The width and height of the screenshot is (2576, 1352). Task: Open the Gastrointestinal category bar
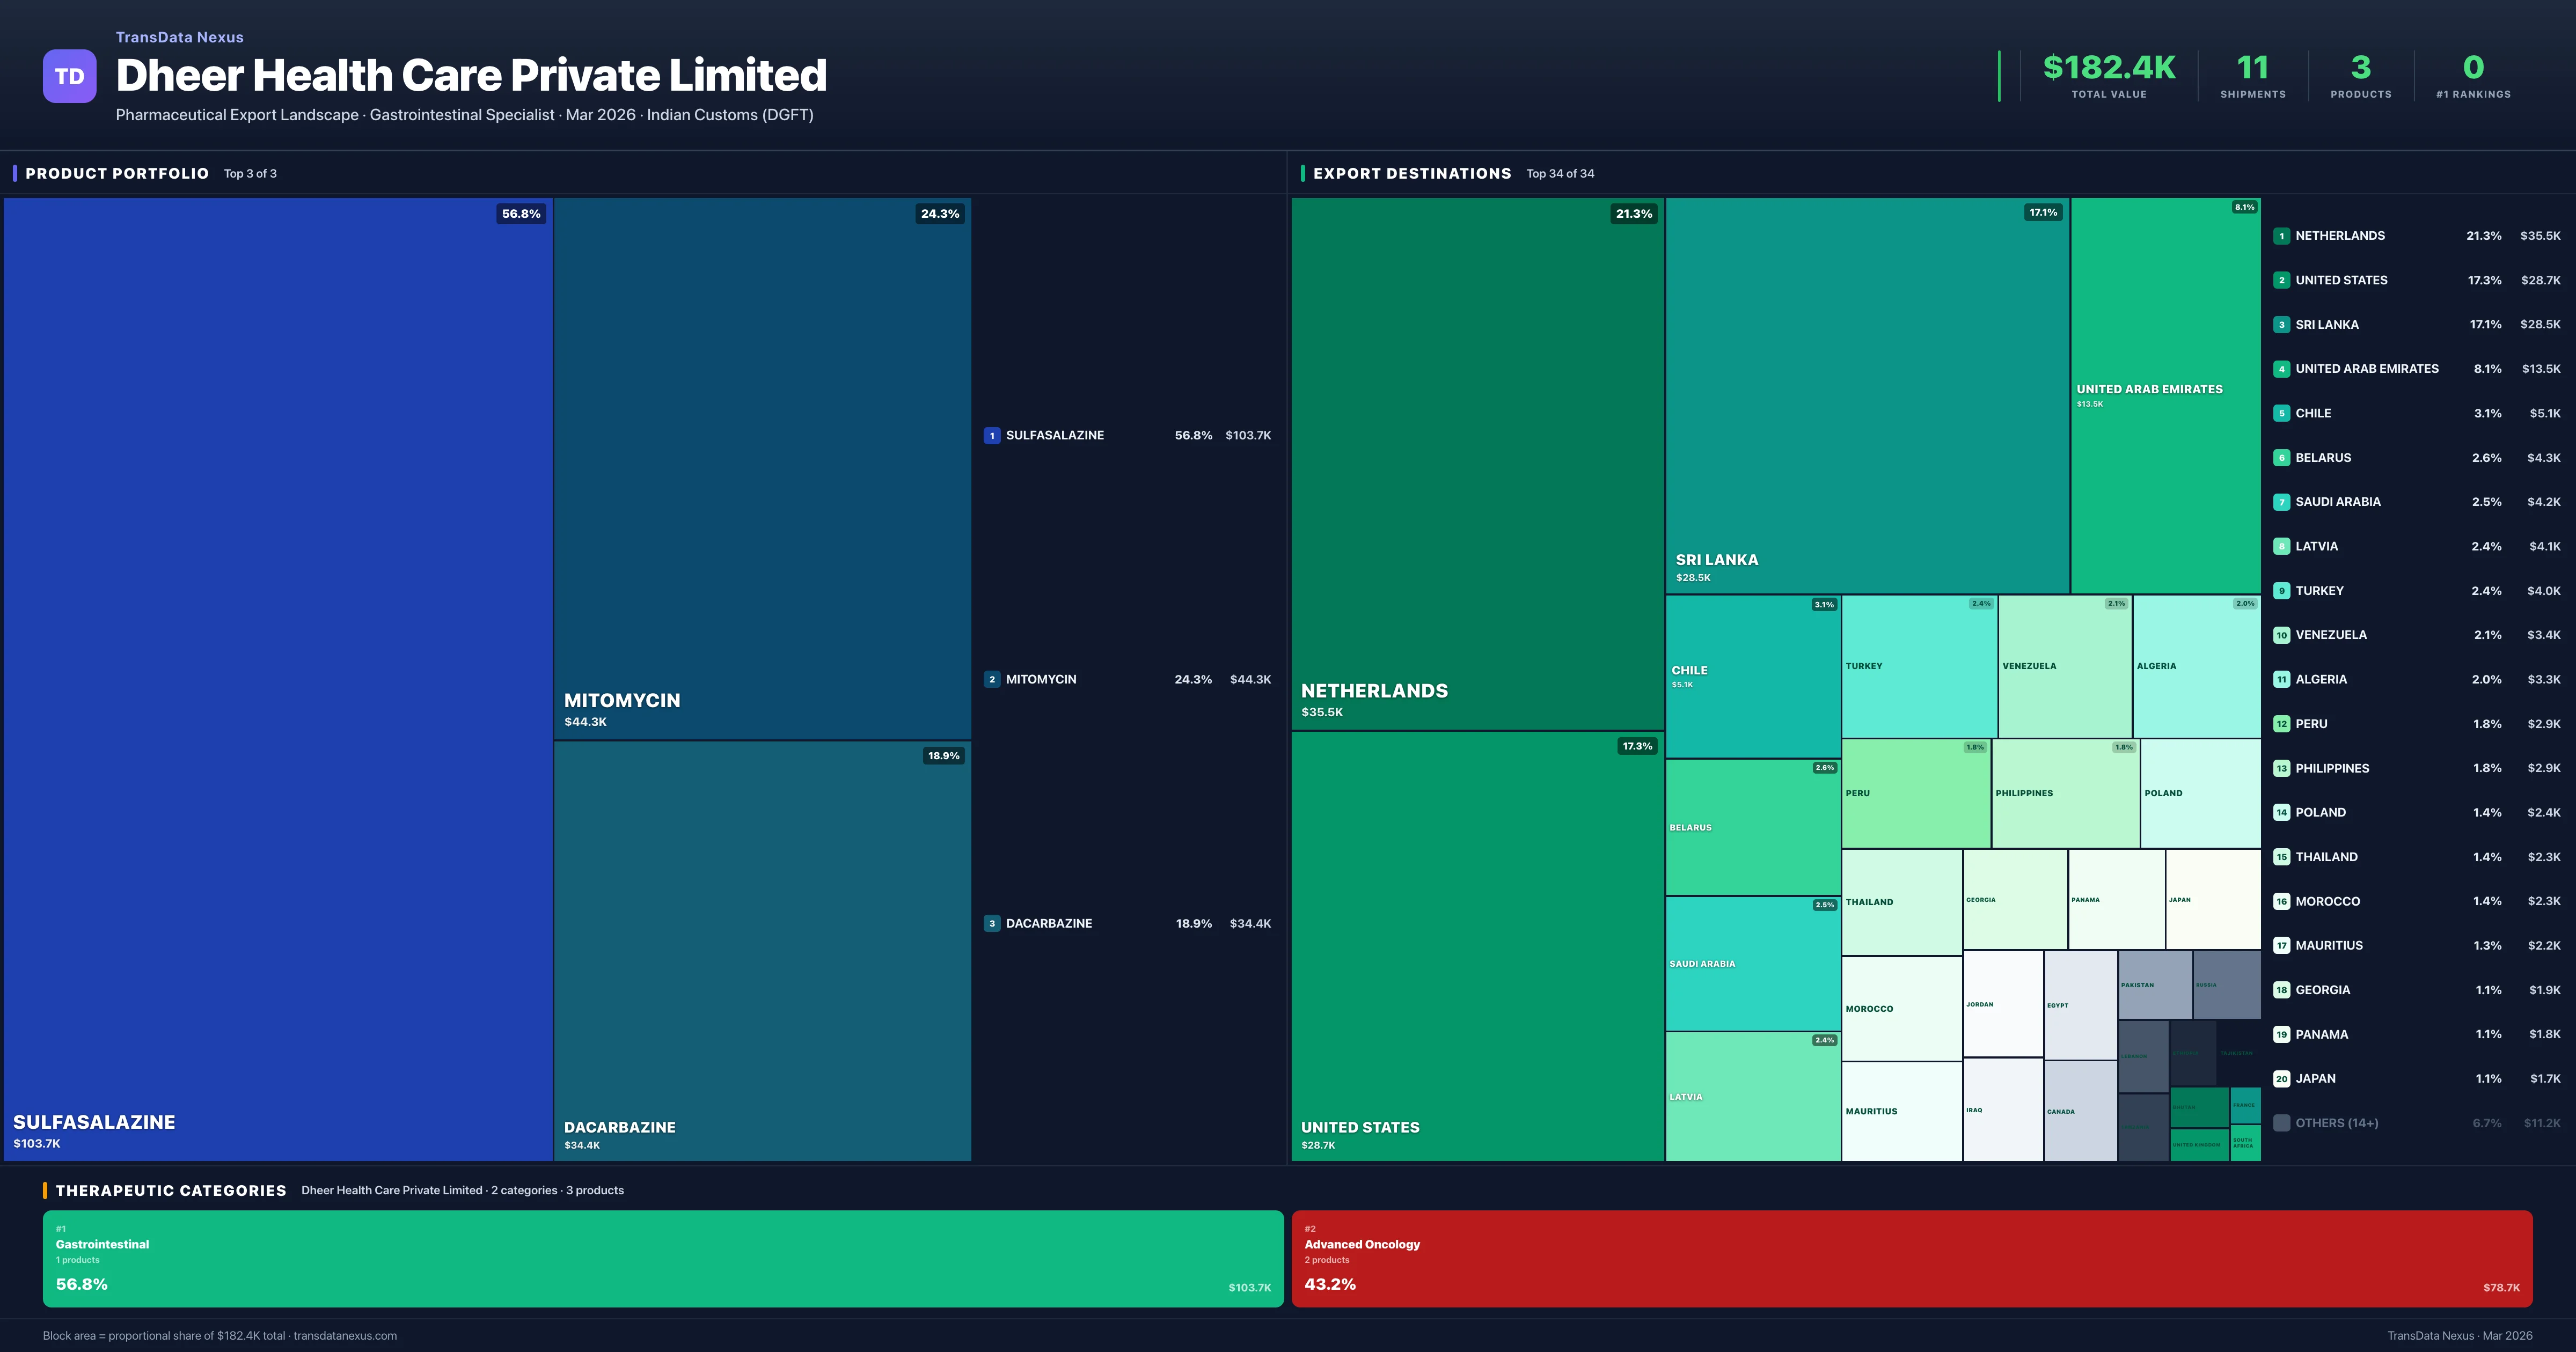pyautogui.click(x=662, y=1259)
